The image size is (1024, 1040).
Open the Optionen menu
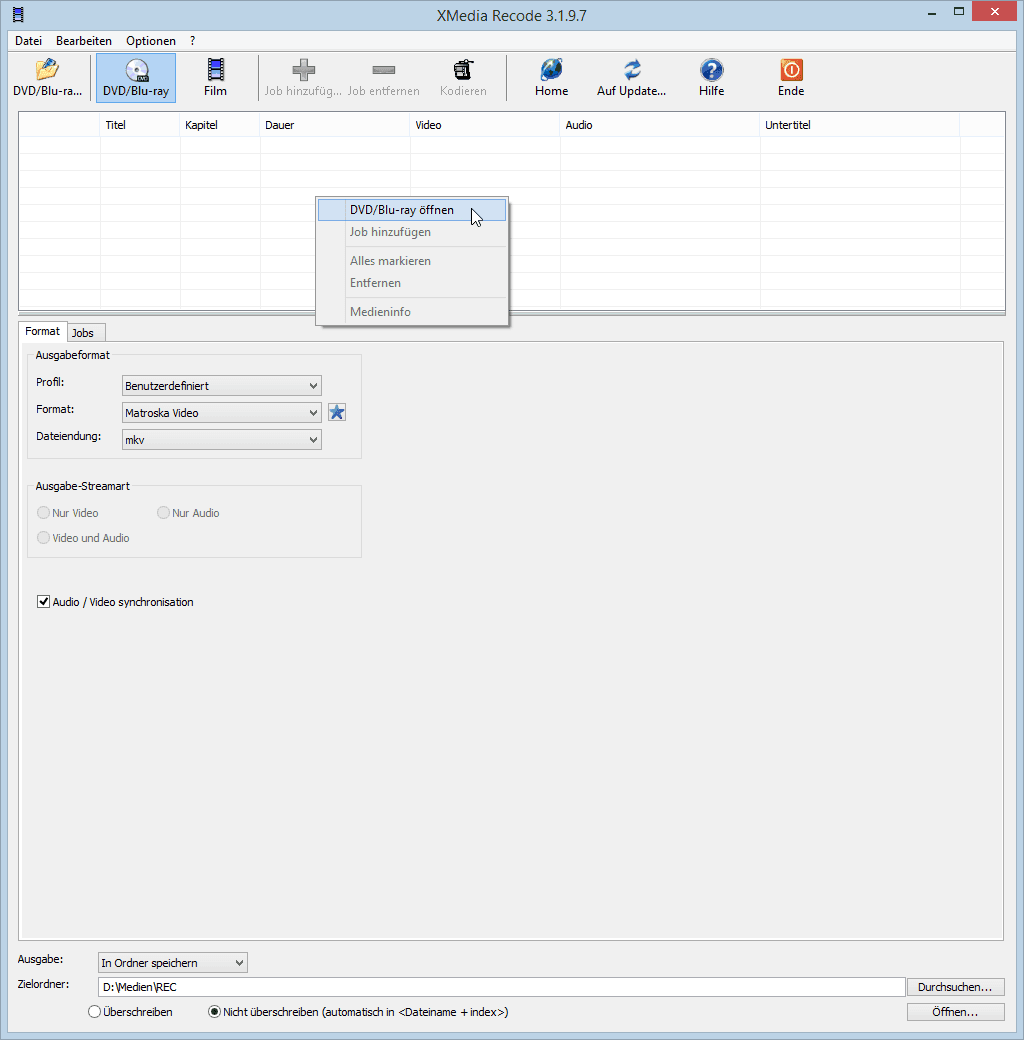point(151,40)
